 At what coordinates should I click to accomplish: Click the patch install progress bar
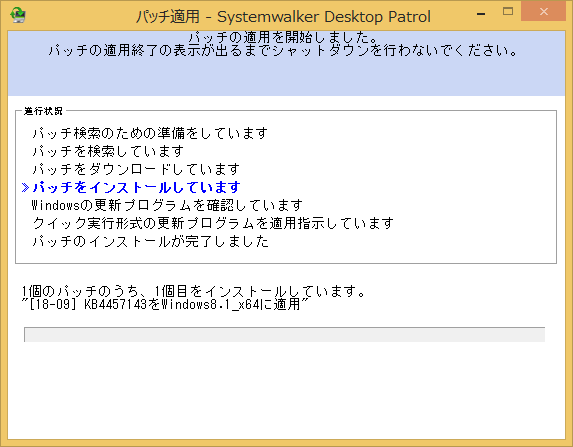(284, 334)
